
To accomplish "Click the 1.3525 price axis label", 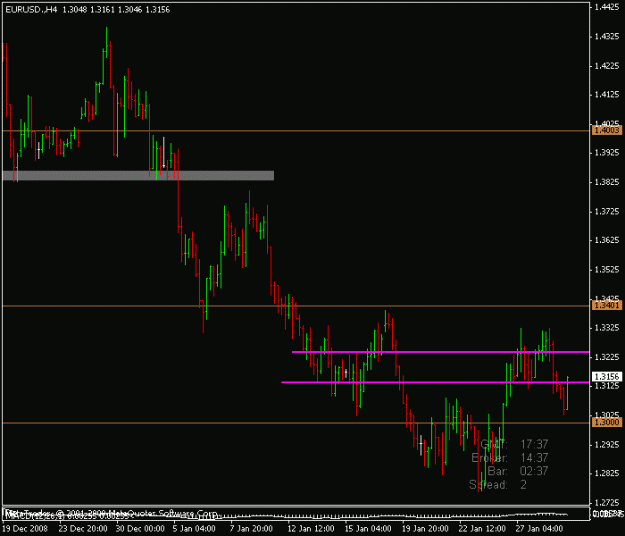I will (607, 270).
